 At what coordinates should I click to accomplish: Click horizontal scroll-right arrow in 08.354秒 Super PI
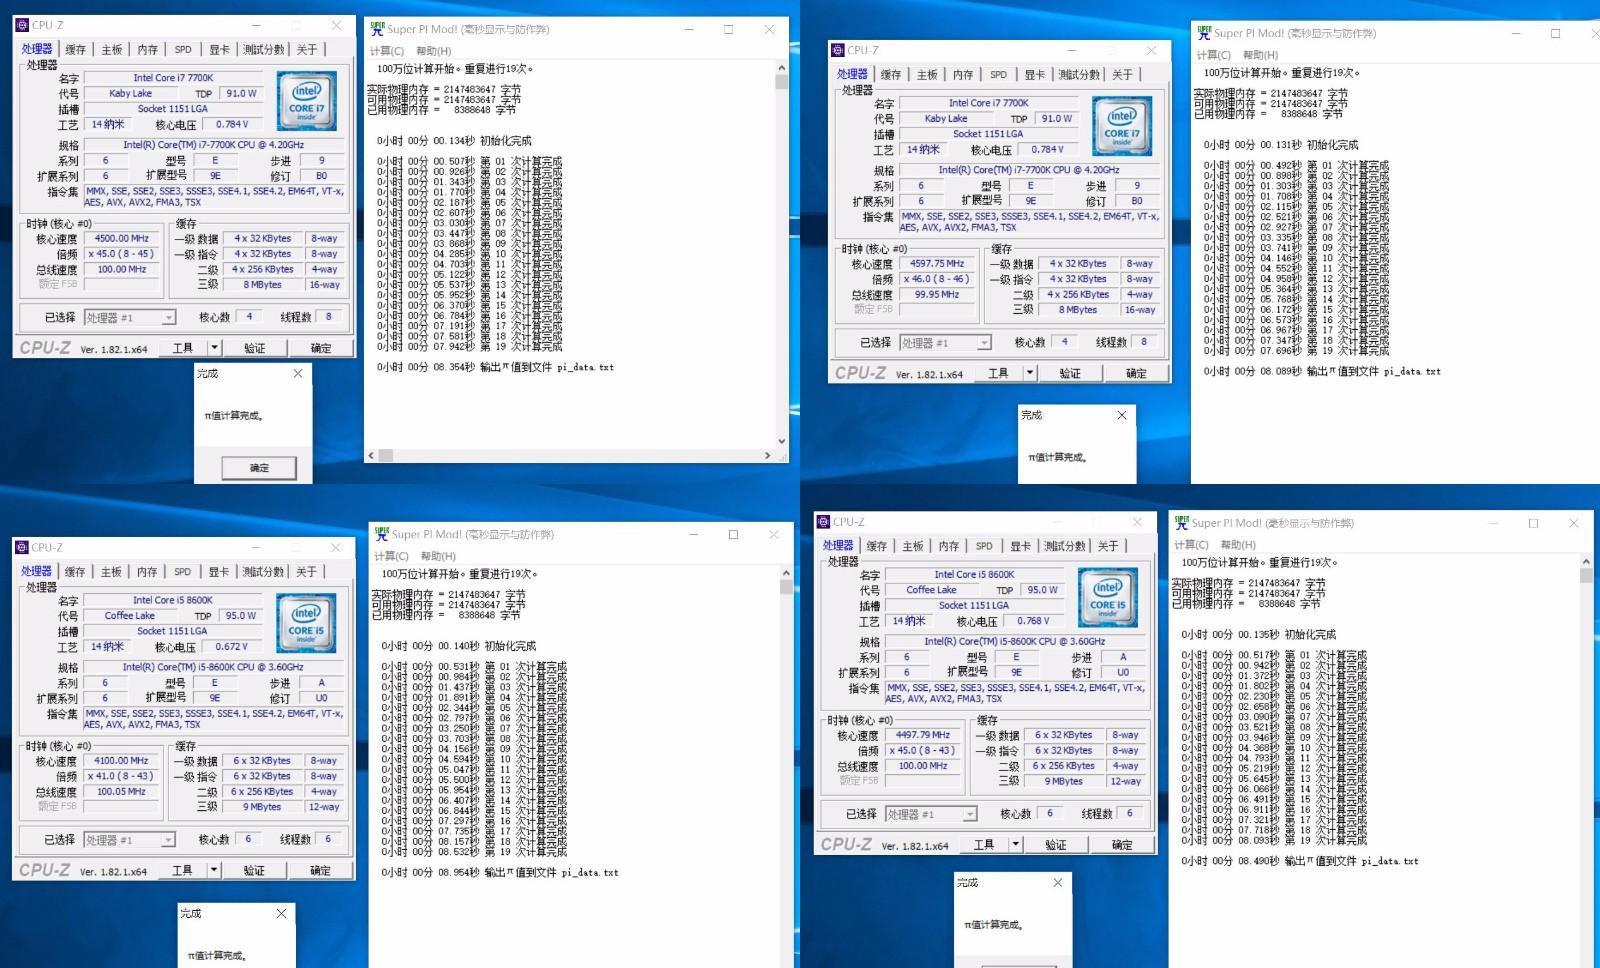click(767, 455)
